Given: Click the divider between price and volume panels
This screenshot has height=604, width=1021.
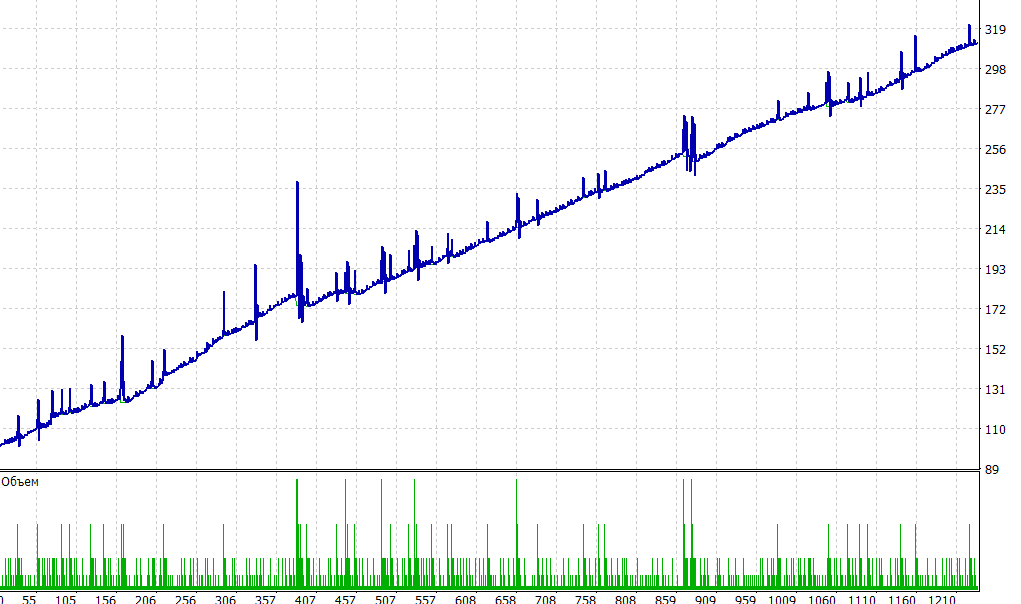Looking at the screenshot, I should pyautogui.click(x=488, y=470).
